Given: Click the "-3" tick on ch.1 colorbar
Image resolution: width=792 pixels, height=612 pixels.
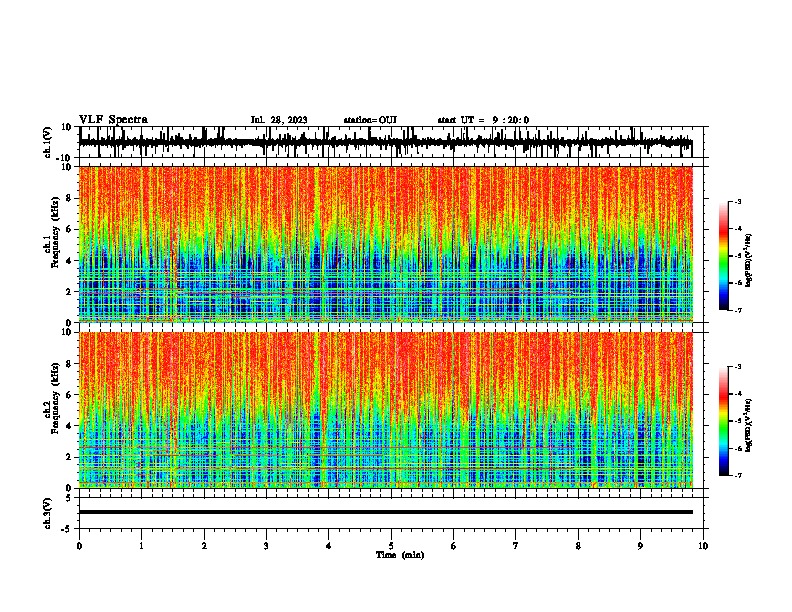Looking at the screenshot, I should click(x=738, y=201).
